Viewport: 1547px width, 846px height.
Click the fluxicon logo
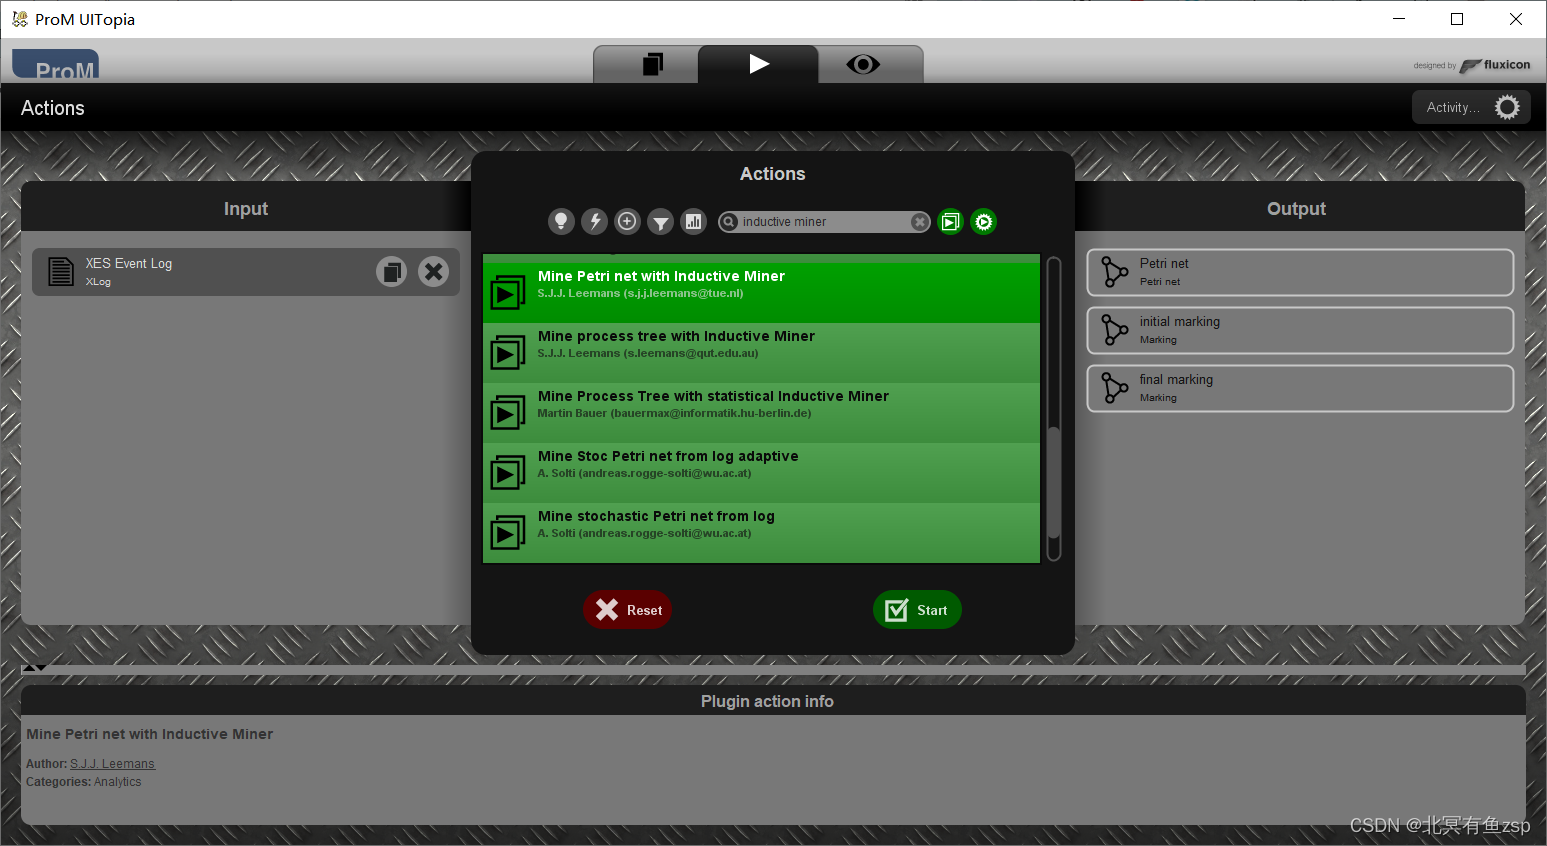tap(1495, 65)
